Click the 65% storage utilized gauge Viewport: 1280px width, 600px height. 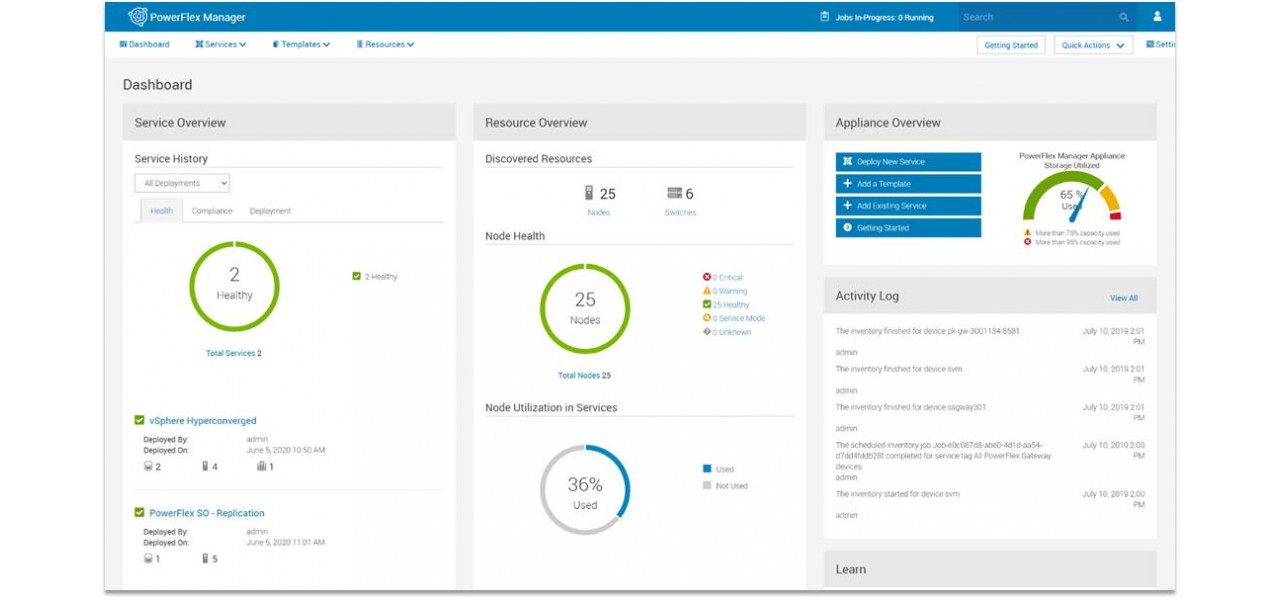click(1072, 197)
